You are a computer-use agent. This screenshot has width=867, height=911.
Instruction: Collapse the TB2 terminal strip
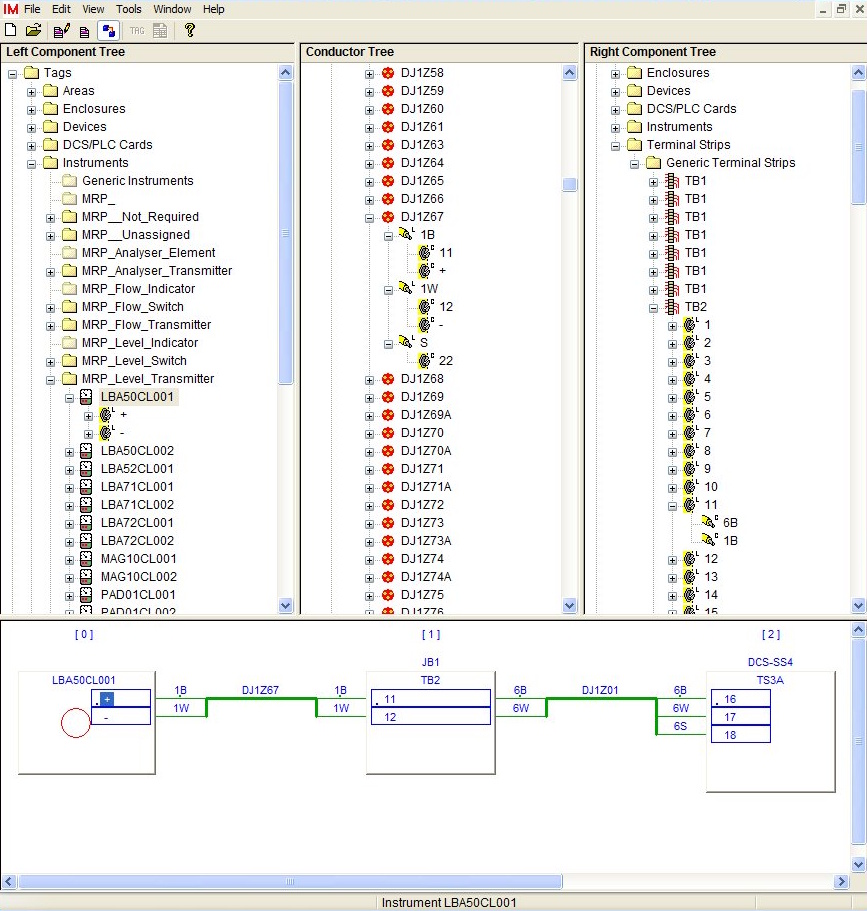[653, 308]
